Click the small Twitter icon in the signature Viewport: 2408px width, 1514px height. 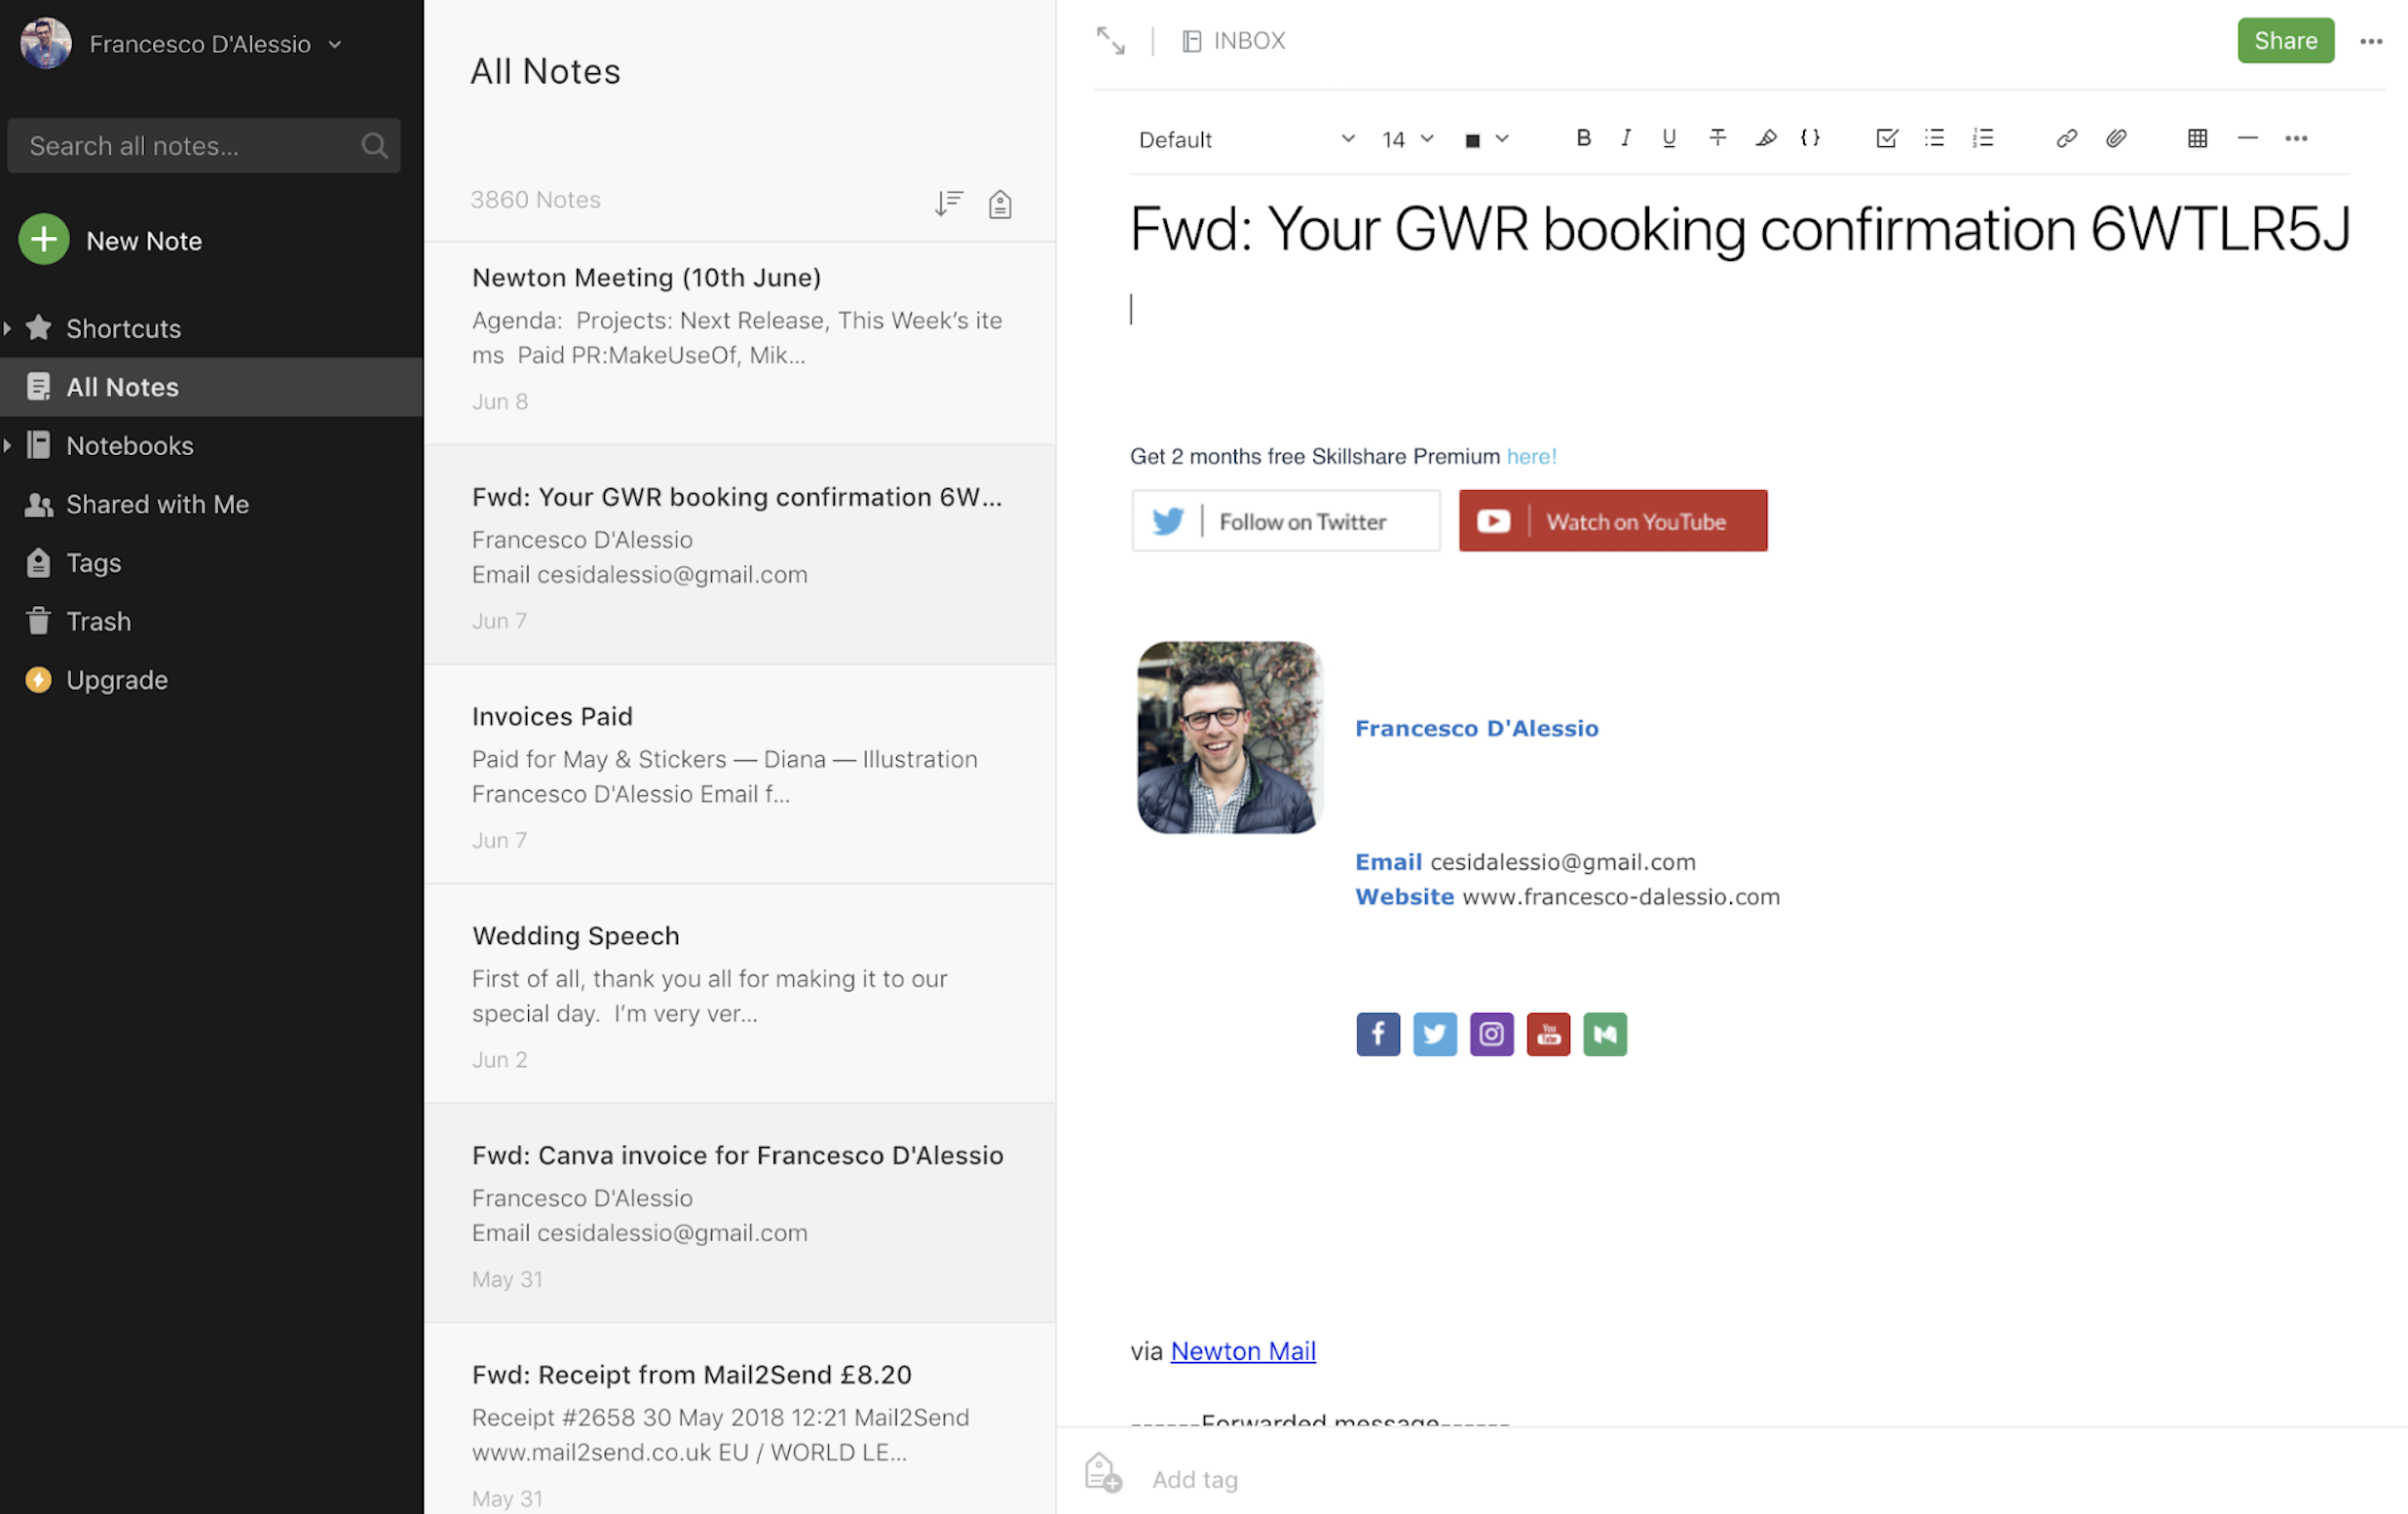pos(1435,1034)
